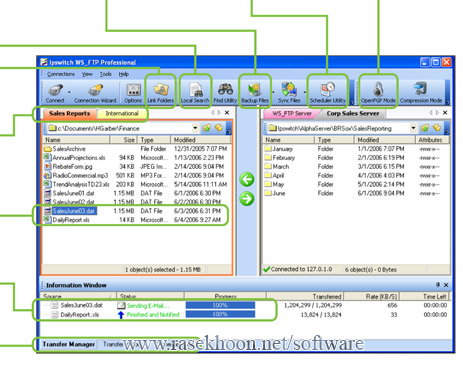Image resolution: width=463 pixels, height=367 pixels.
Task: Select the Corp Sales Server tab
Action: 353,114
